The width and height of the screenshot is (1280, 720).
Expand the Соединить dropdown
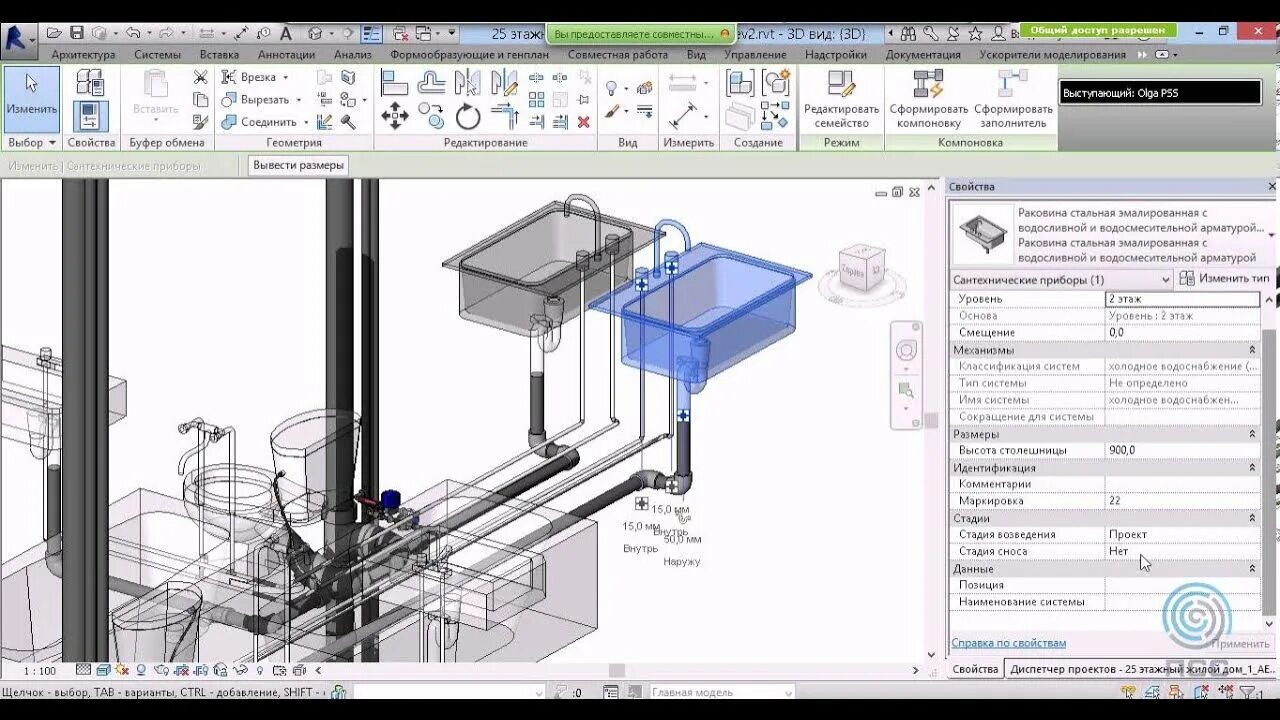coord(306,122)
